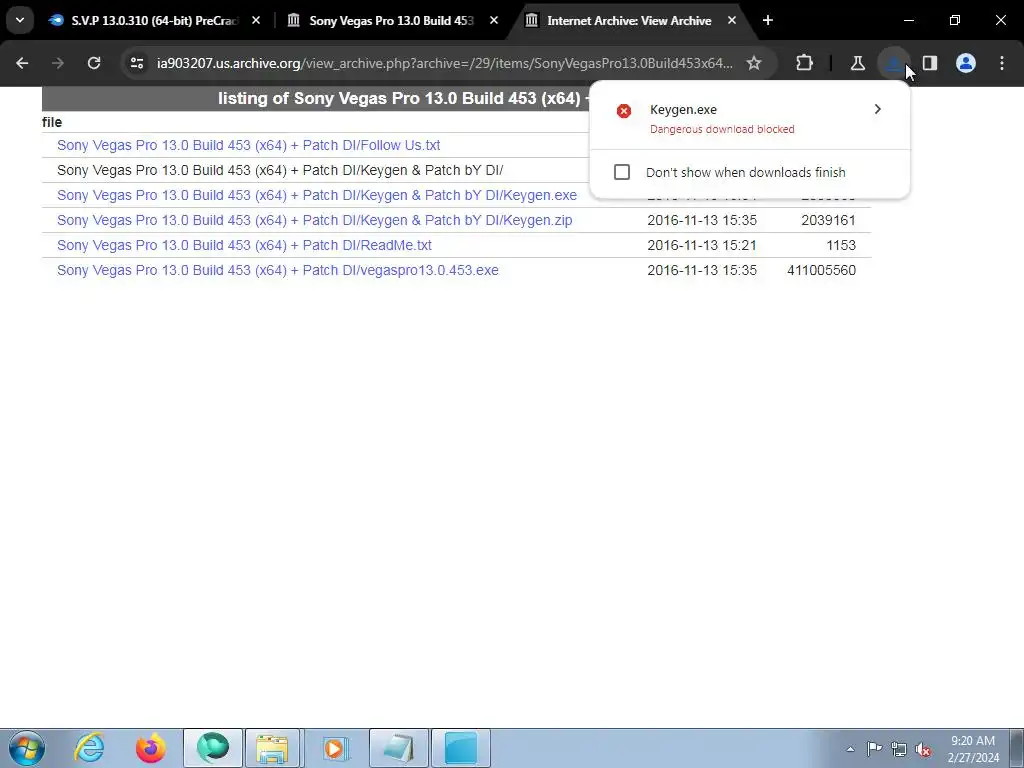Open the side panel
Screen dimensions: 1024x768
click(x=930, y=63)
